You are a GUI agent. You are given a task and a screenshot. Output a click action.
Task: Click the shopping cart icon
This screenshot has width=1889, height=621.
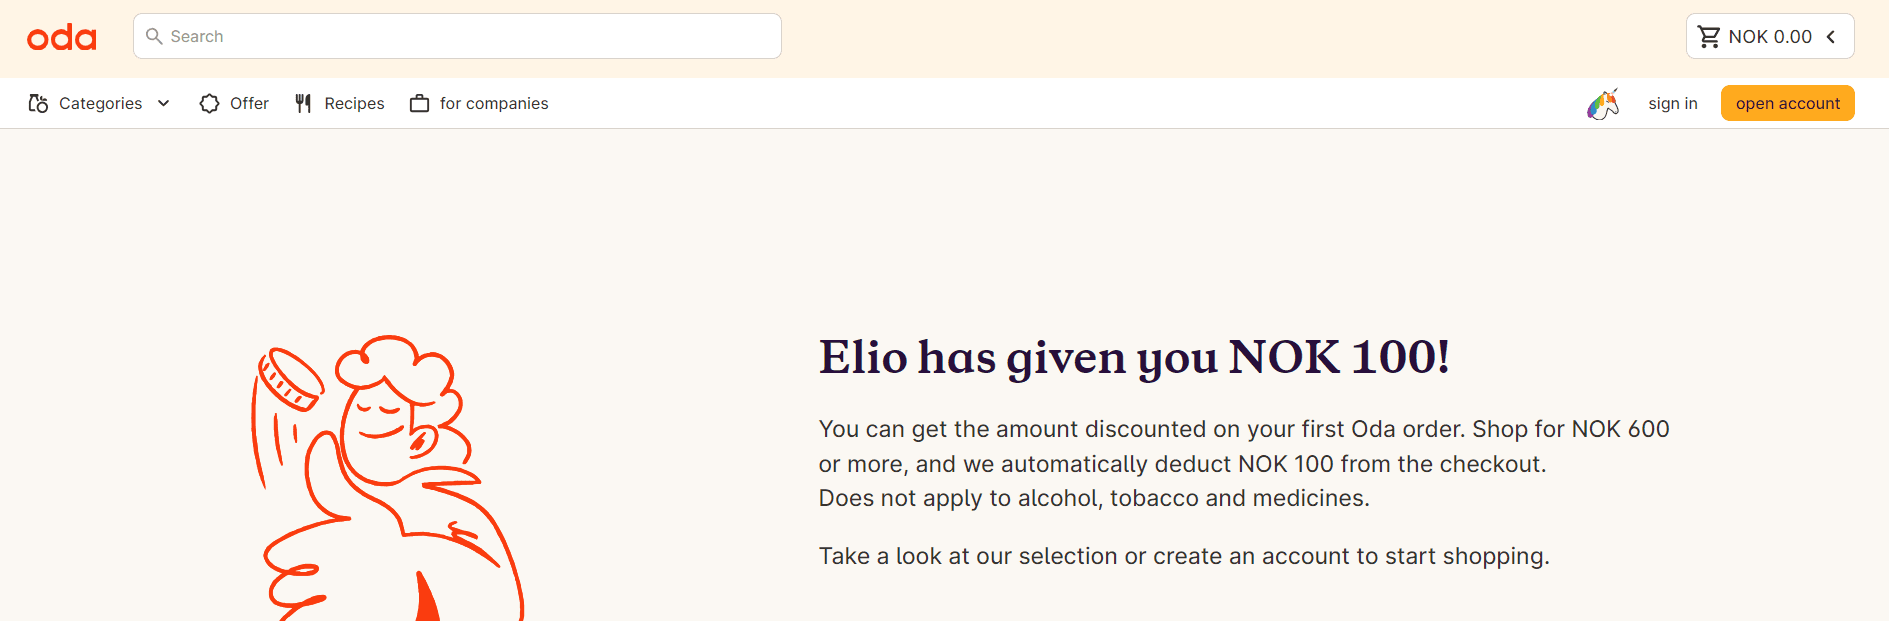(1709, 37)
